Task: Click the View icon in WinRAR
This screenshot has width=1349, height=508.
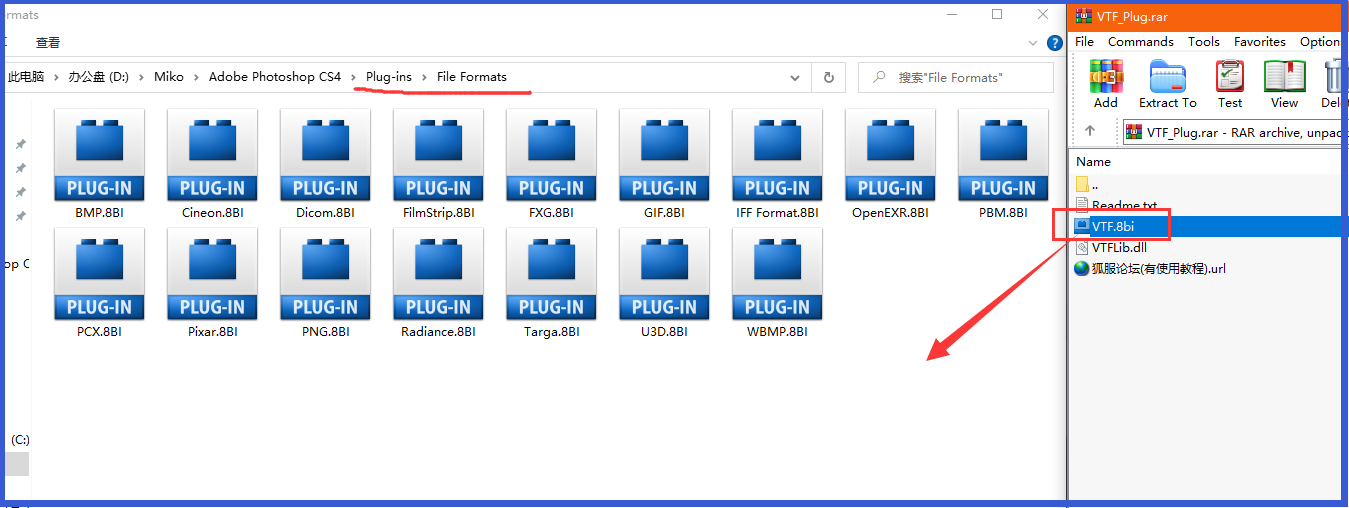Action: (x=1284, y=83)
